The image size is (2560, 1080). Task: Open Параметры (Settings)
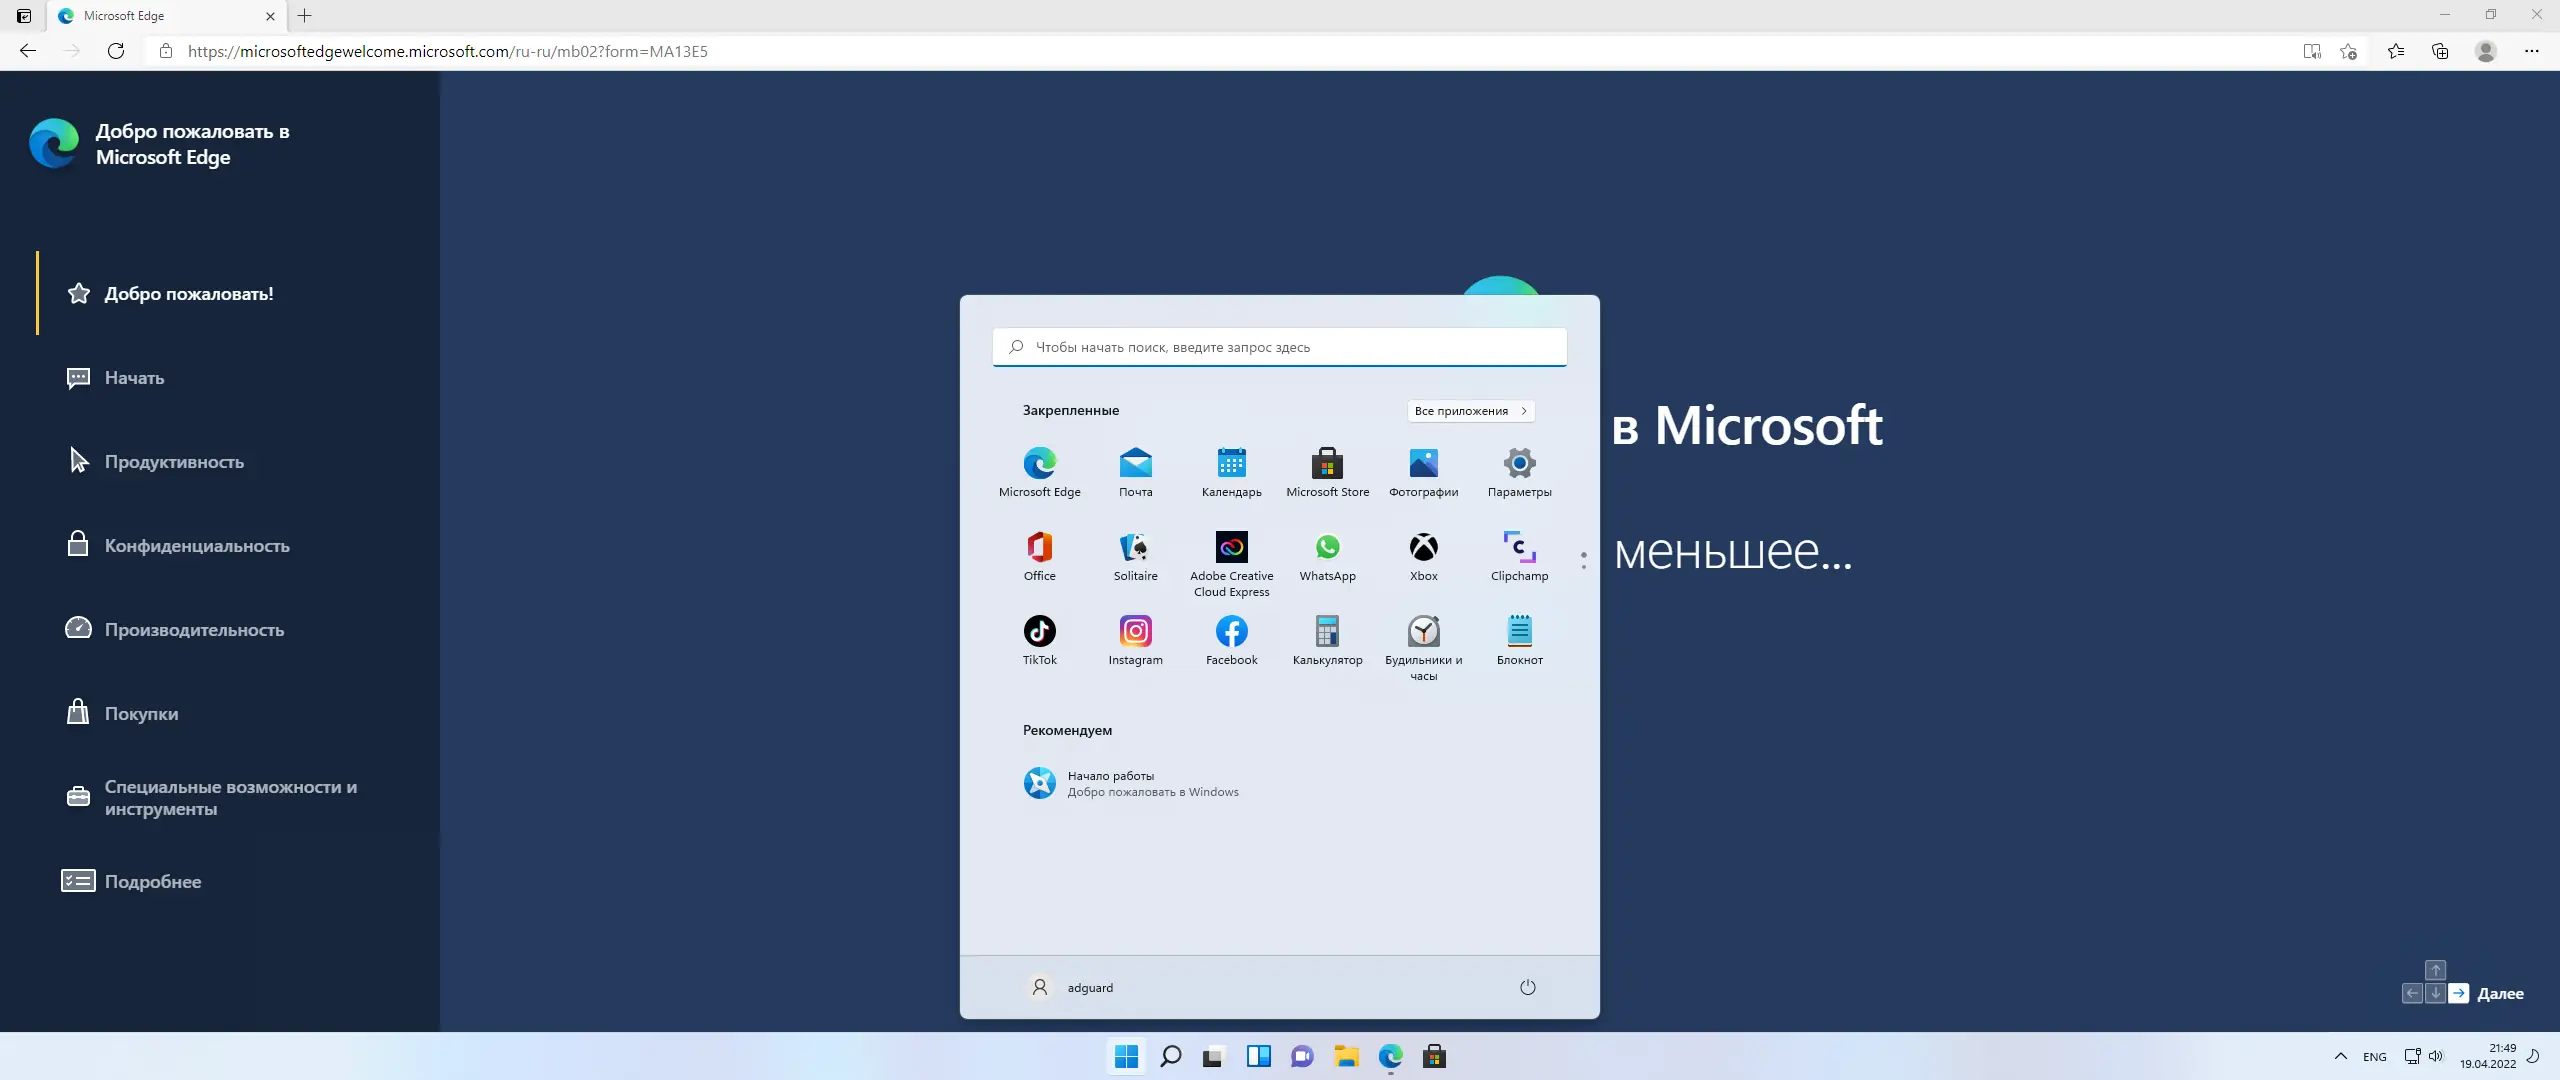pos(1519,465)
